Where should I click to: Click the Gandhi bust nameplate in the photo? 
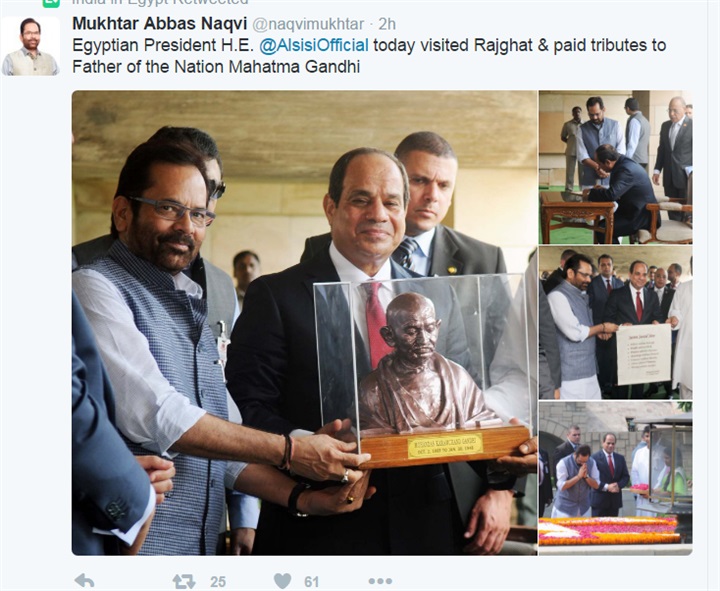(445, 446)
